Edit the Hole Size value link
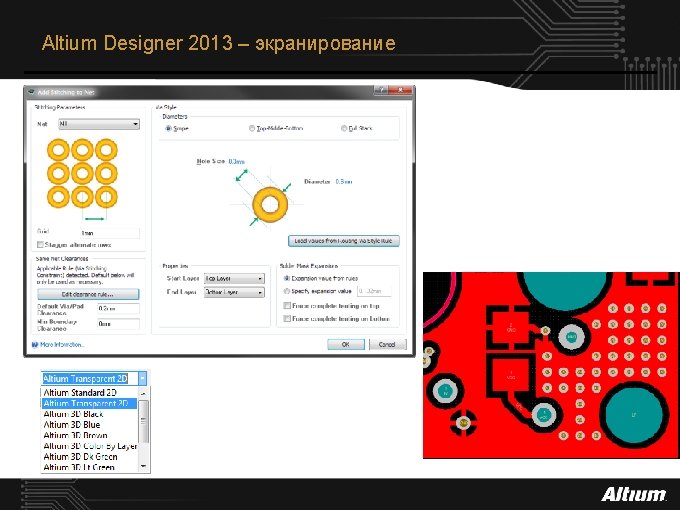The image size is (680, 510). pos(236,161)
